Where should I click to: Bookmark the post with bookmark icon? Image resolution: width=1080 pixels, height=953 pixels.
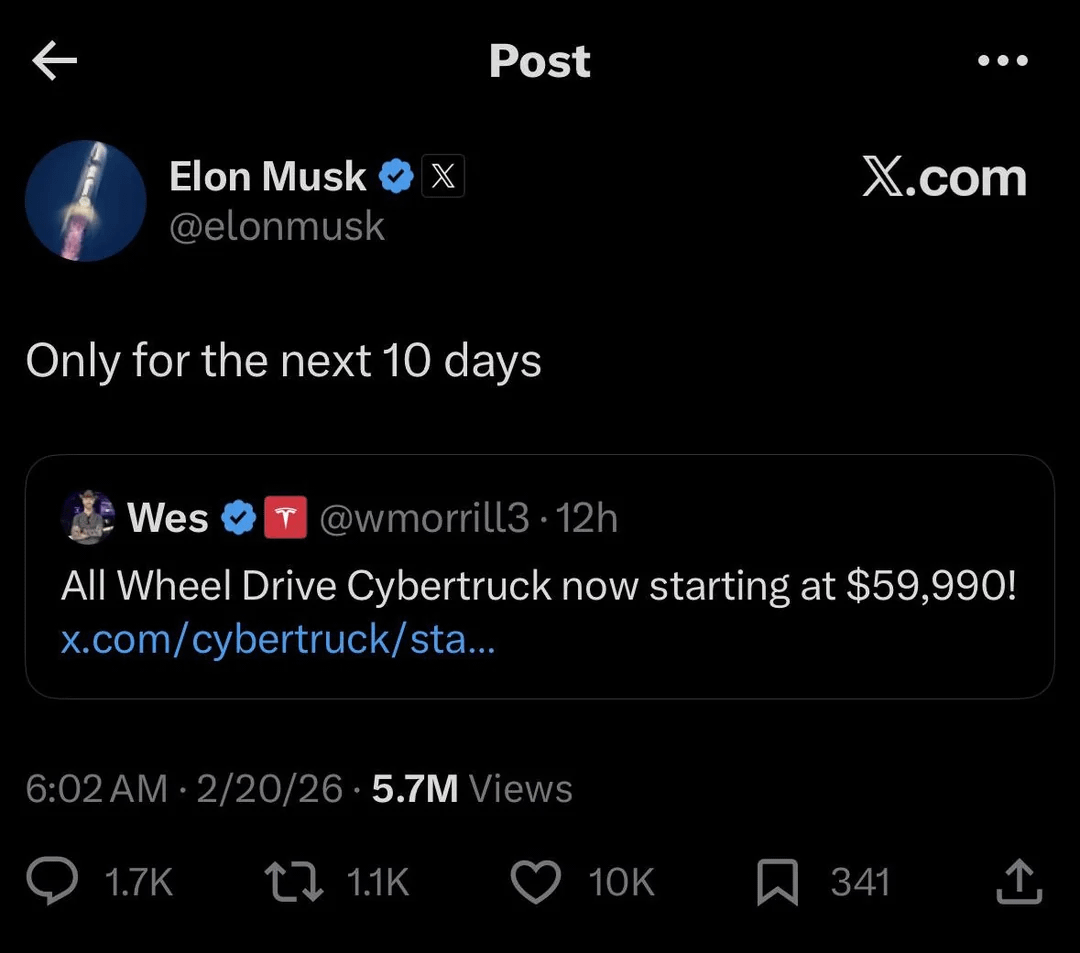click(x=777, y=883)
